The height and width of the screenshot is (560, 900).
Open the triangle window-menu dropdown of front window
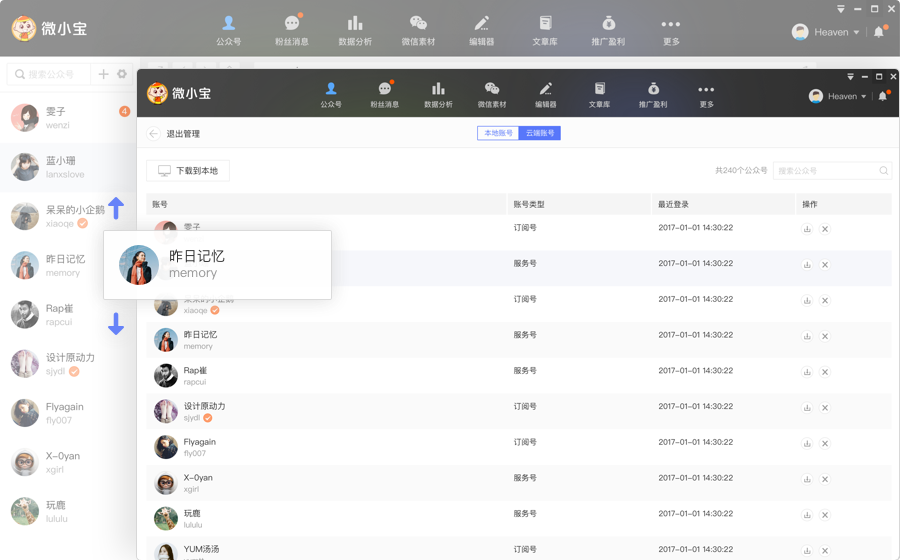coord(850,76)
